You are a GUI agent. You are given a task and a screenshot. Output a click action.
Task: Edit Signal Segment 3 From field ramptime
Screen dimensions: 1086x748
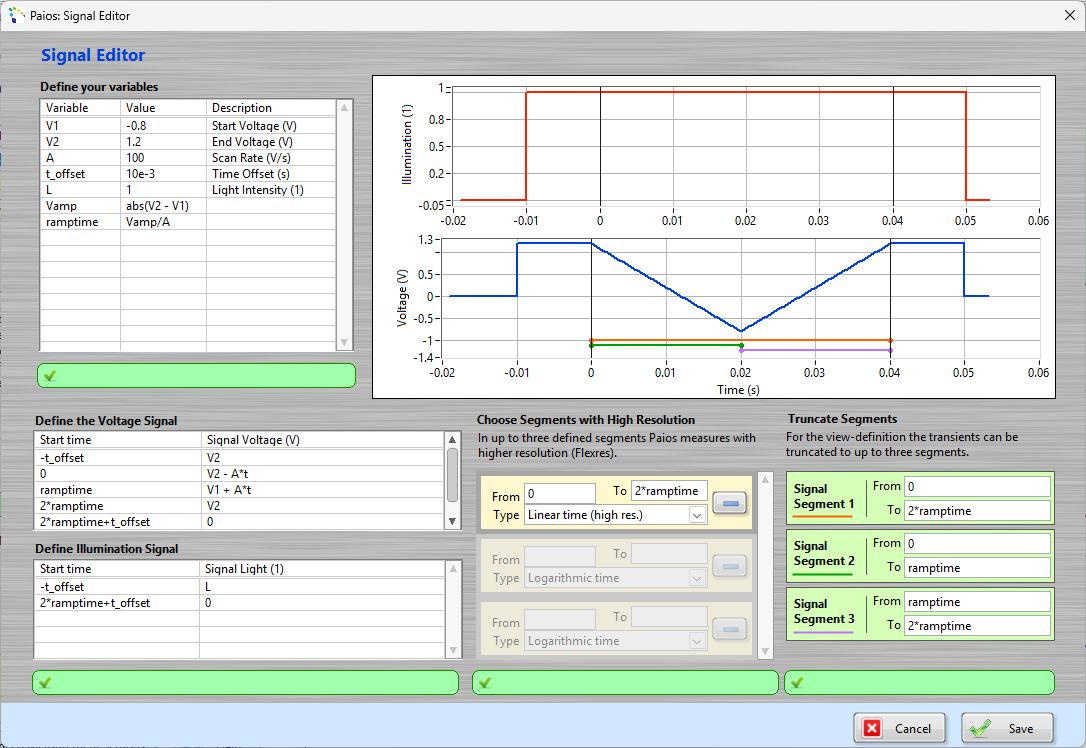pos(977,601)
